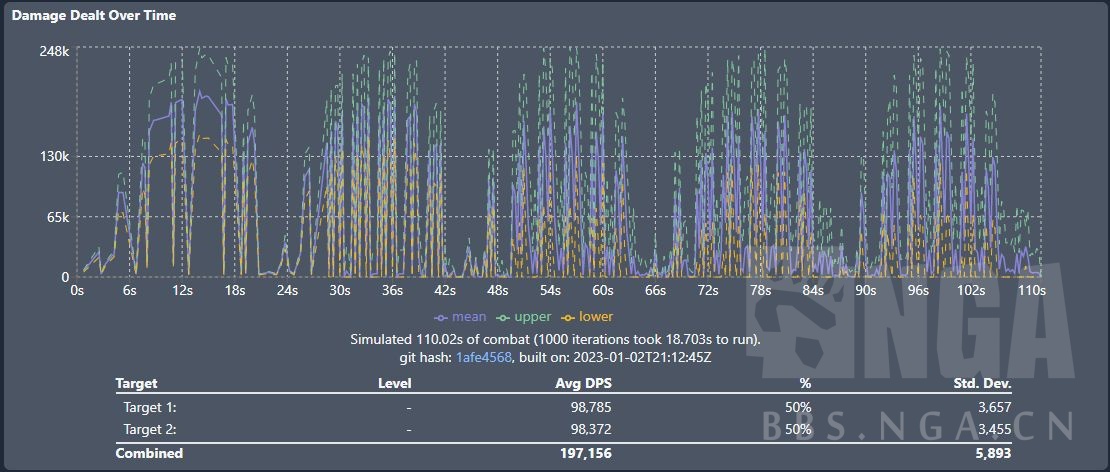Click the BBS.NGA.CN watermark text

(x=917, y=426)
